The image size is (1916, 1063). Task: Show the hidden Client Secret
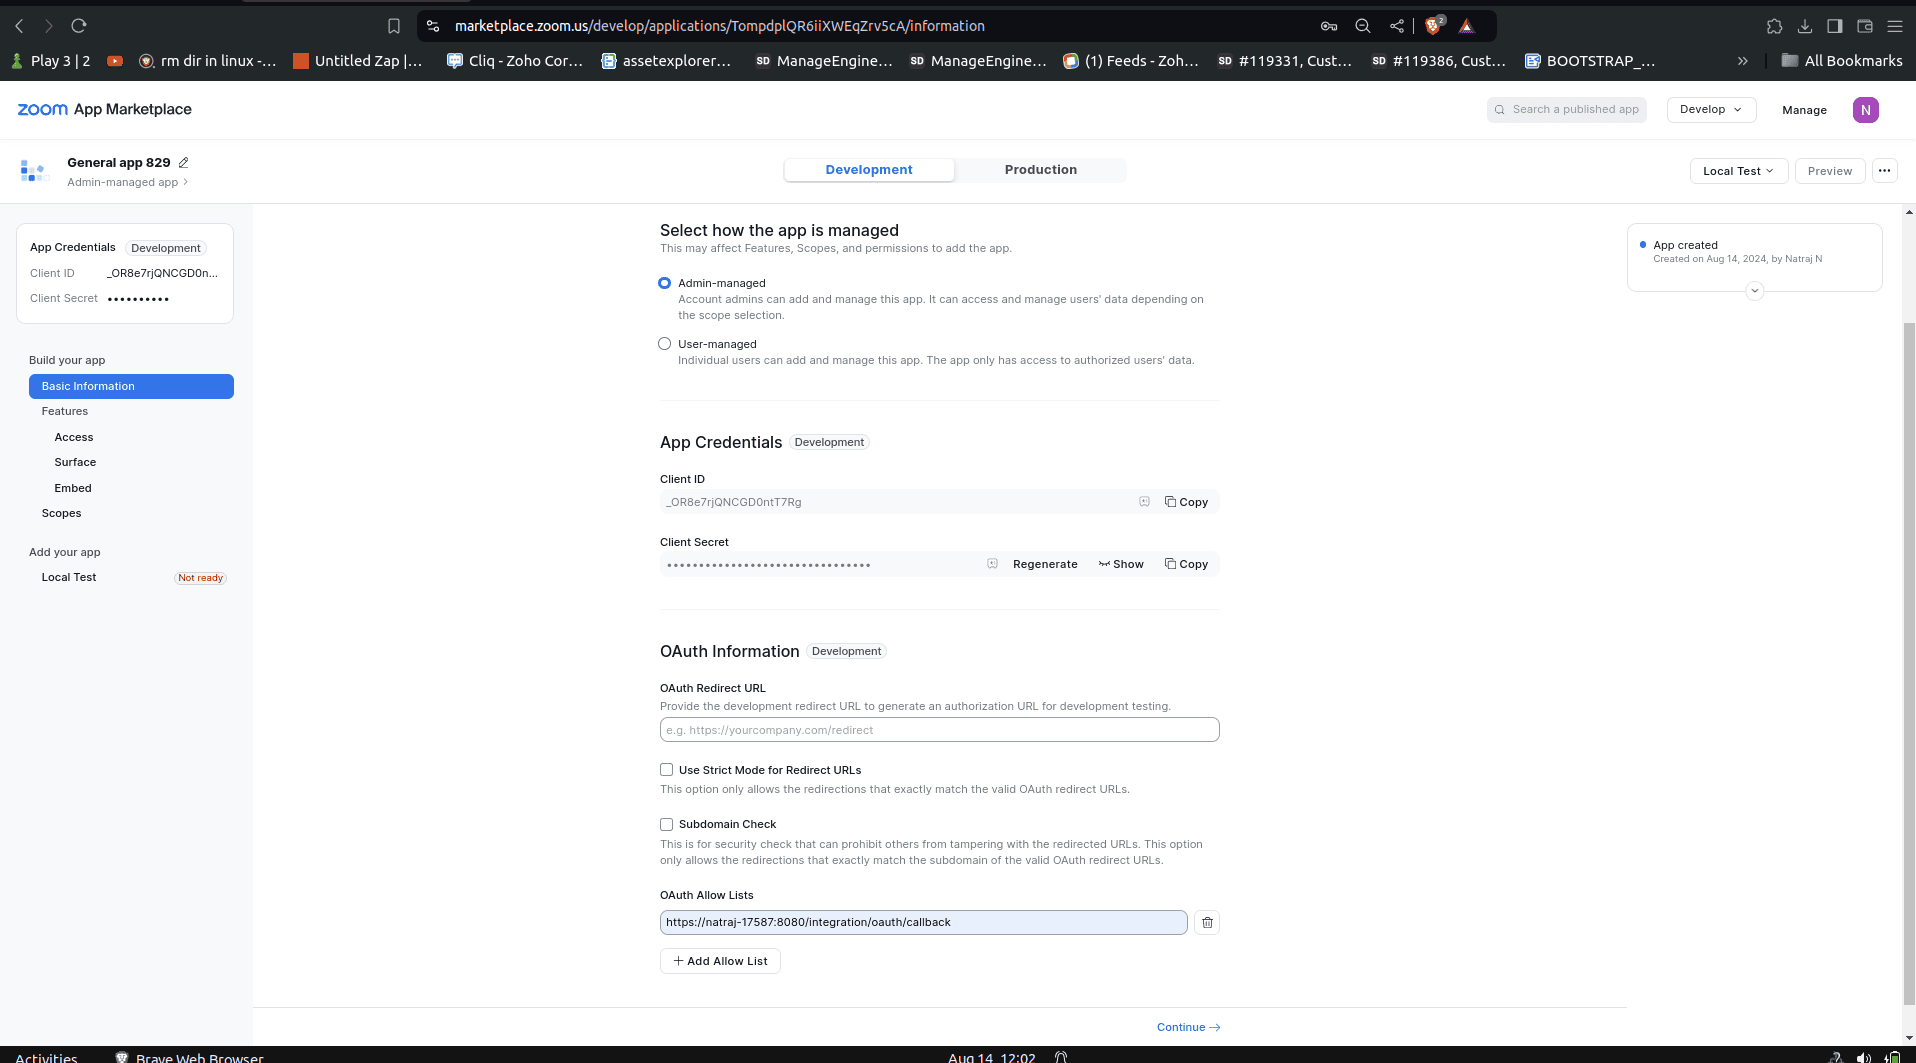click(1121, 564)
